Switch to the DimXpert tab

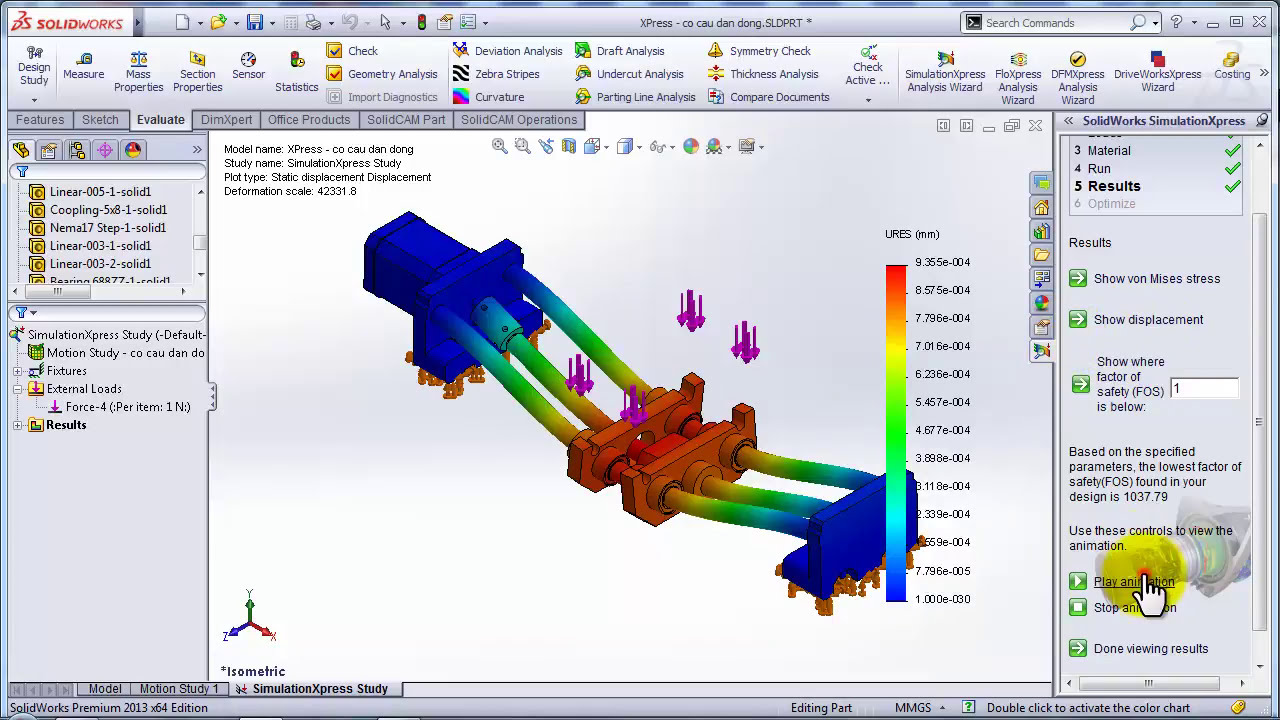226,120
